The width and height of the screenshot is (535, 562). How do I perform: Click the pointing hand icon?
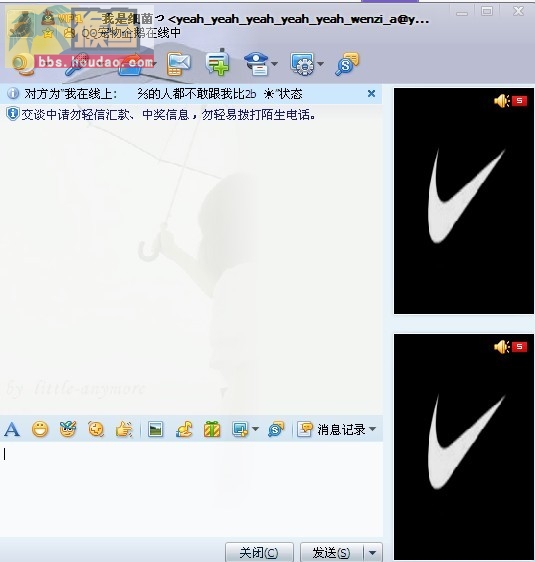pos(124,429)
